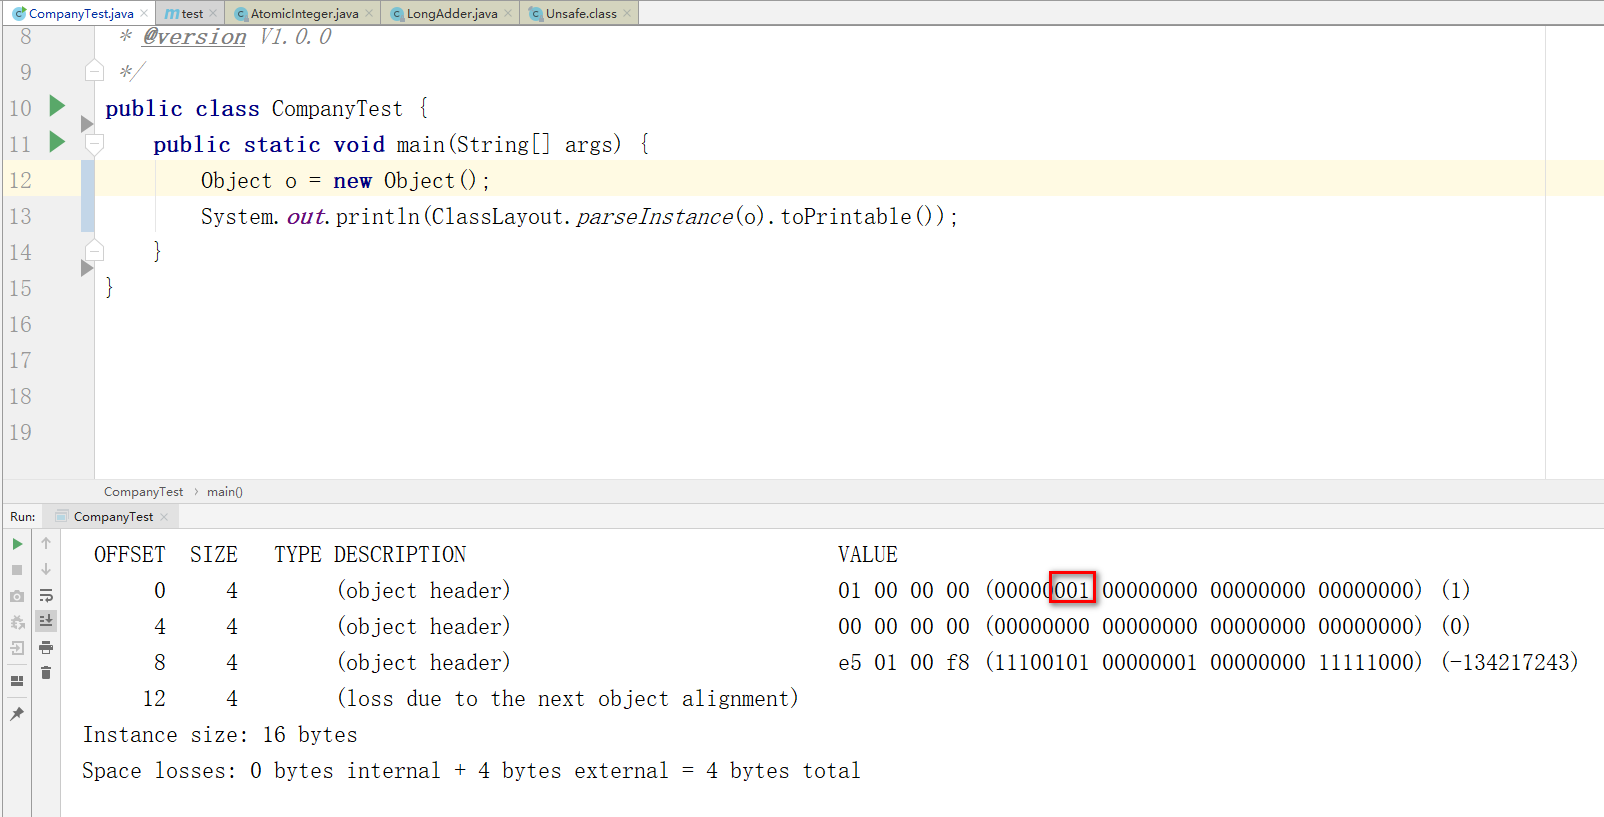This screenshot has height=817, width=1604.
Task: Click class name CompanyTest on line 10
Action: [x=337, y=108]
